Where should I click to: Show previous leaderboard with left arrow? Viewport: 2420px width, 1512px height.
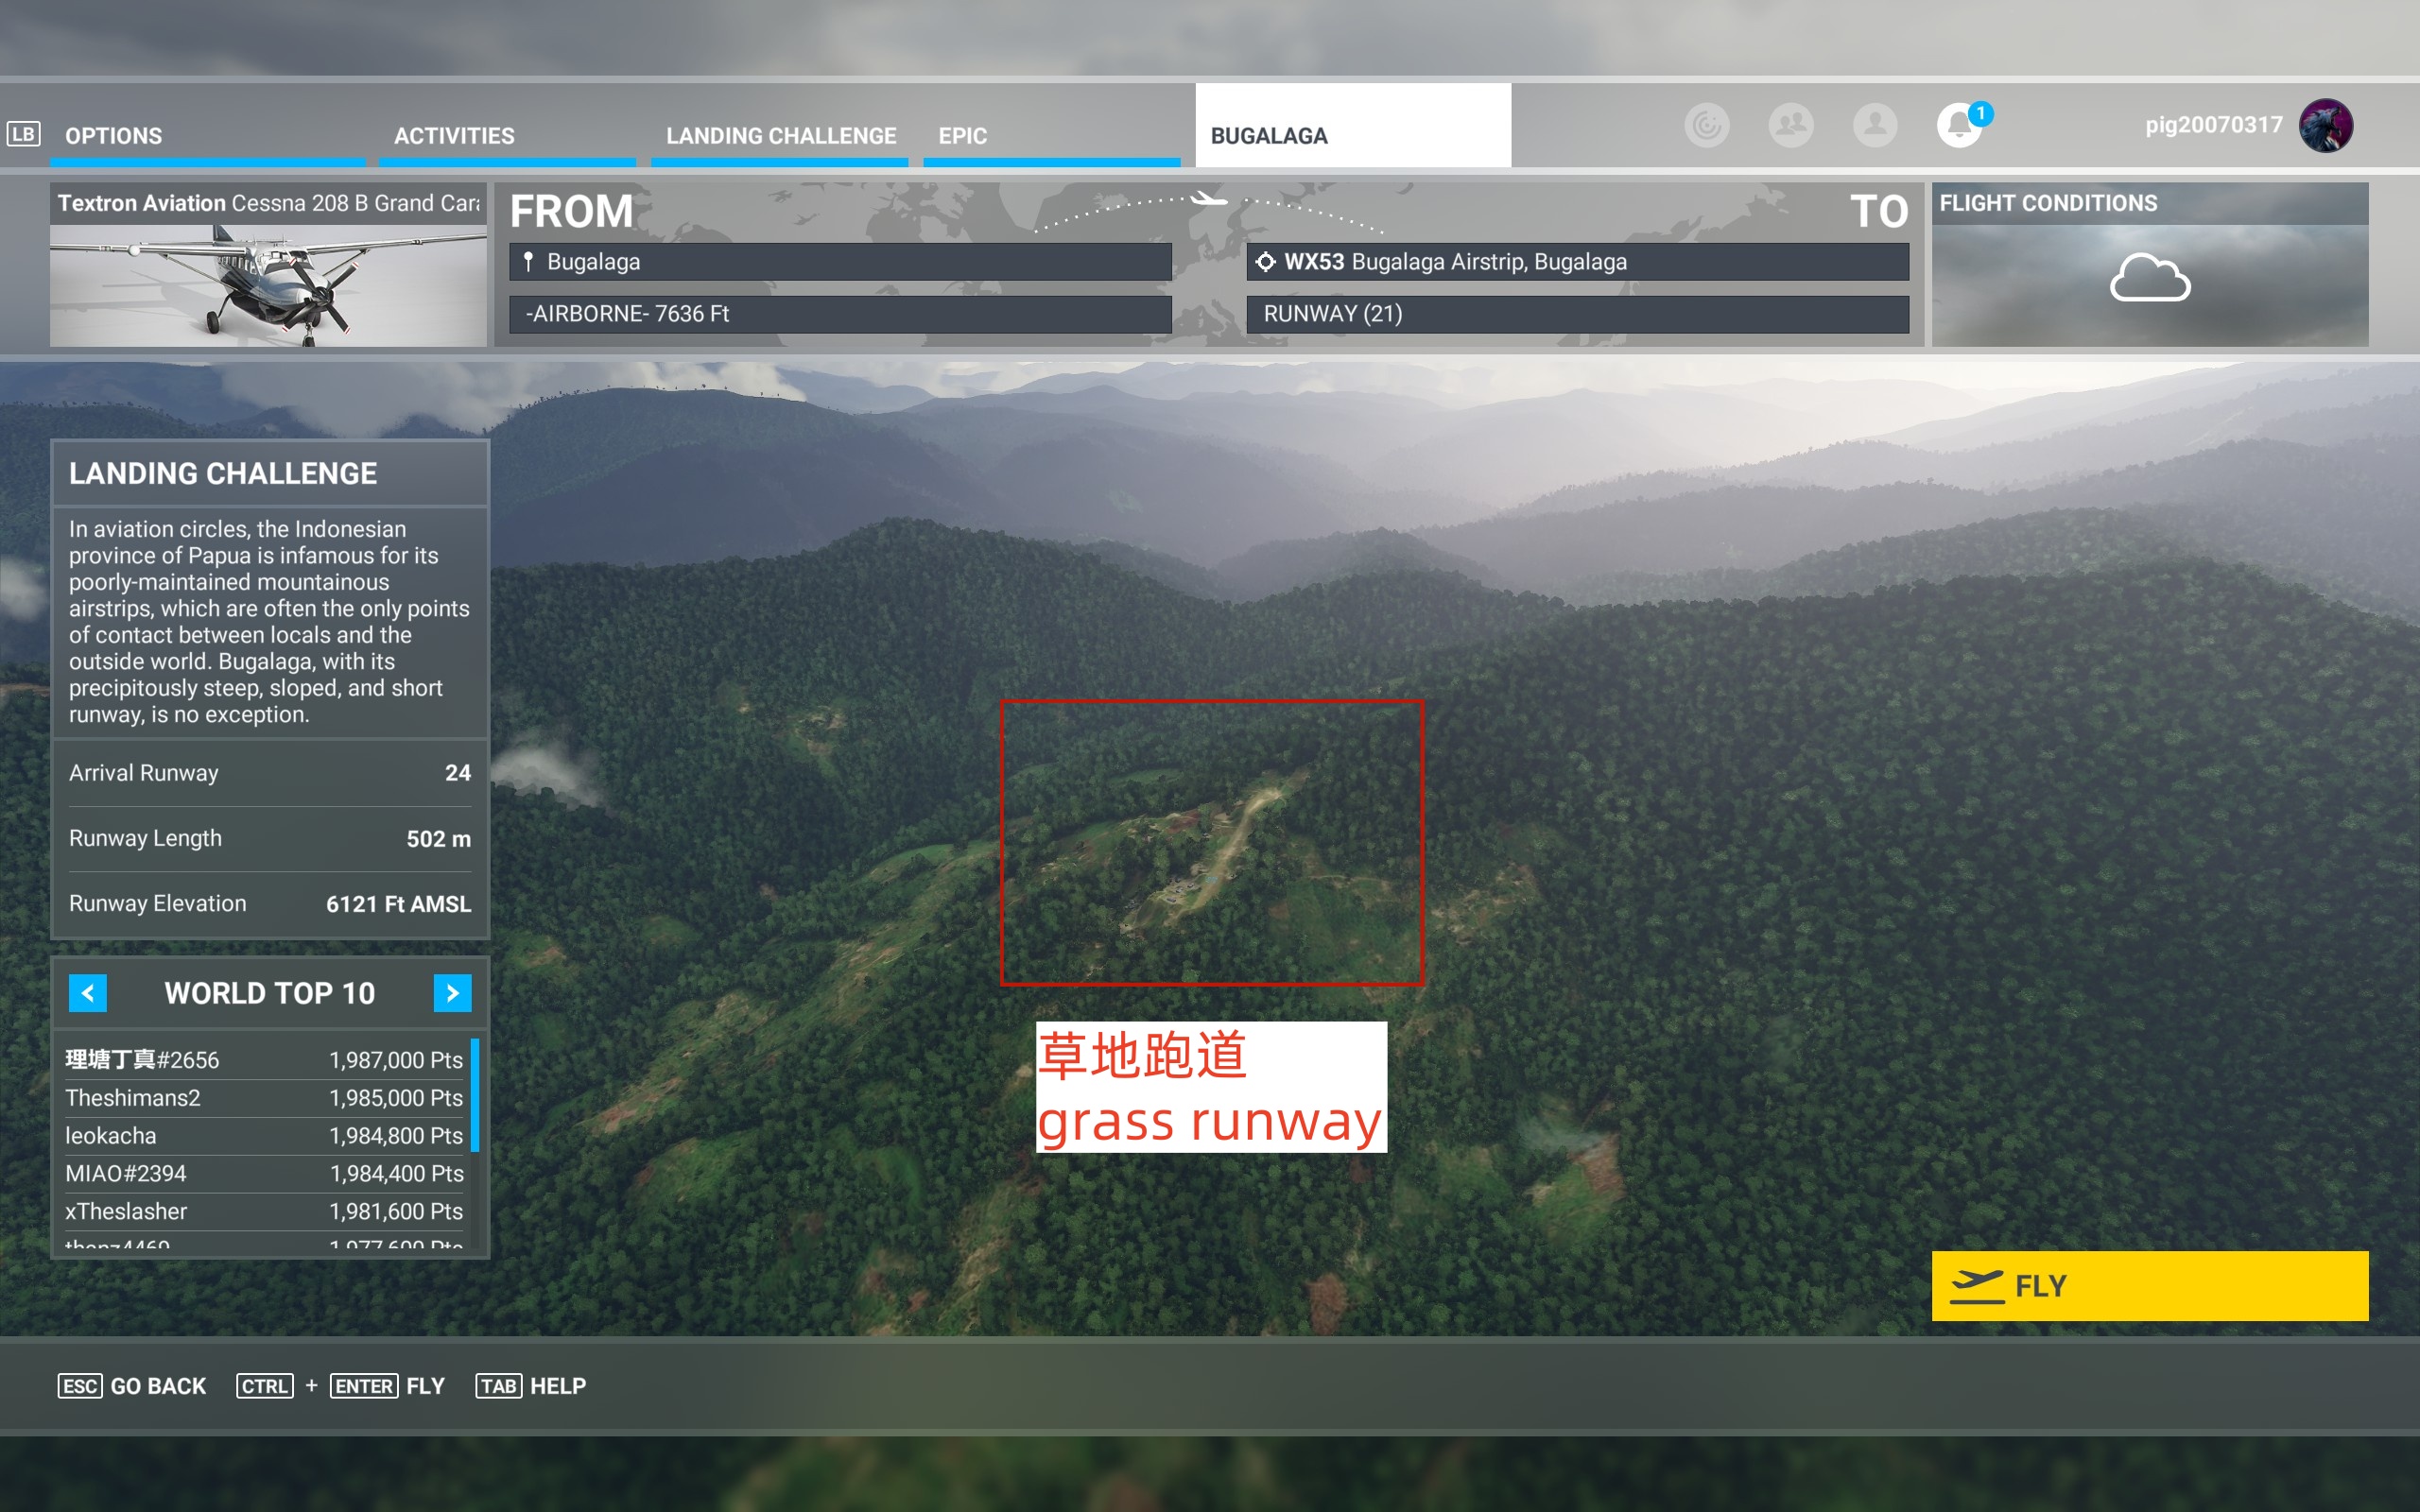click(88, 993)
